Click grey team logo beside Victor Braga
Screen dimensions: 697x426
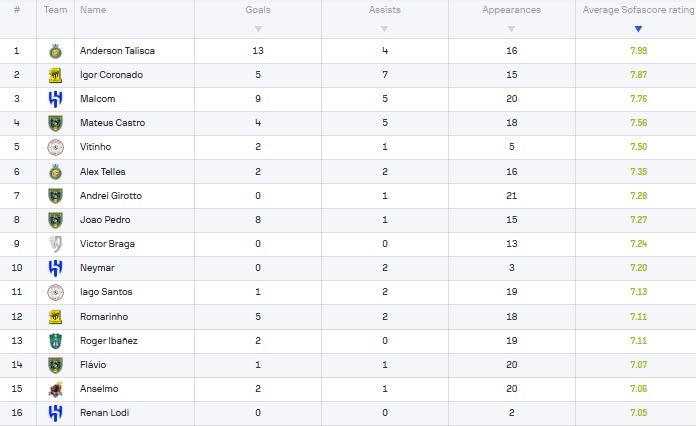point(55,244)
